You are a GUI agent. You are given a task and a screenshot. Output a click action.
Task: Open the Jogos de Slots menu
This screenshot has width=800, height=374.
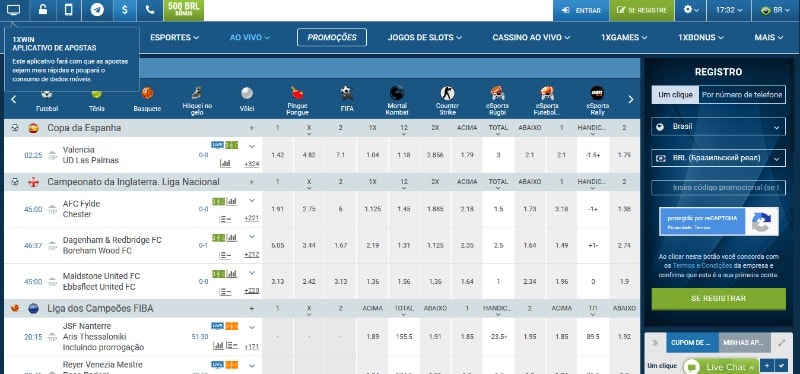click(x=424, y=37)
